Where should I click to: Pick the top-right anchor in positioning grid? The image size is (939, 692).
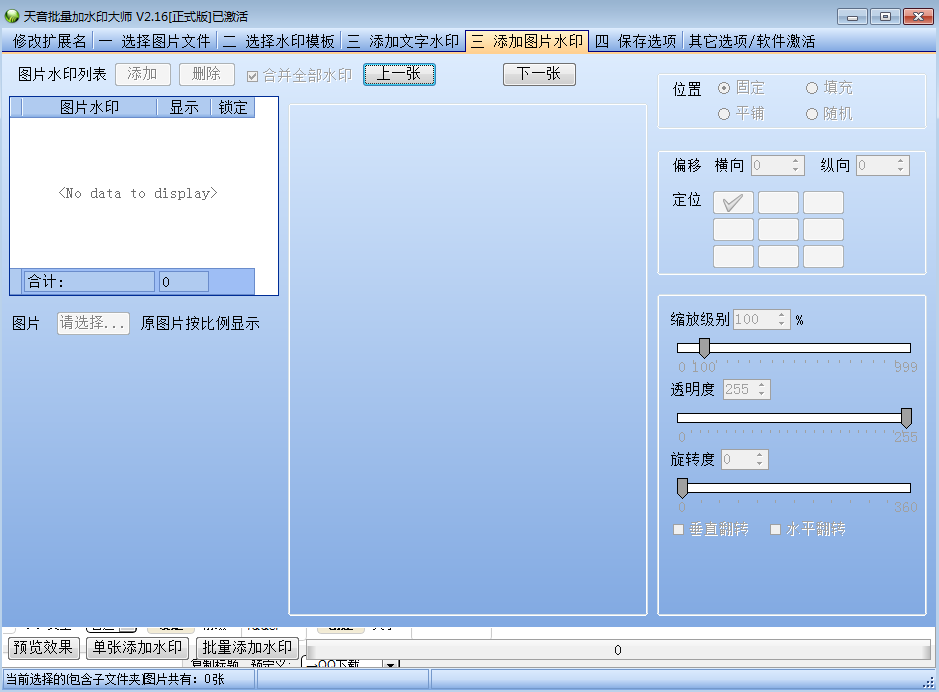[x=823, y=203]
